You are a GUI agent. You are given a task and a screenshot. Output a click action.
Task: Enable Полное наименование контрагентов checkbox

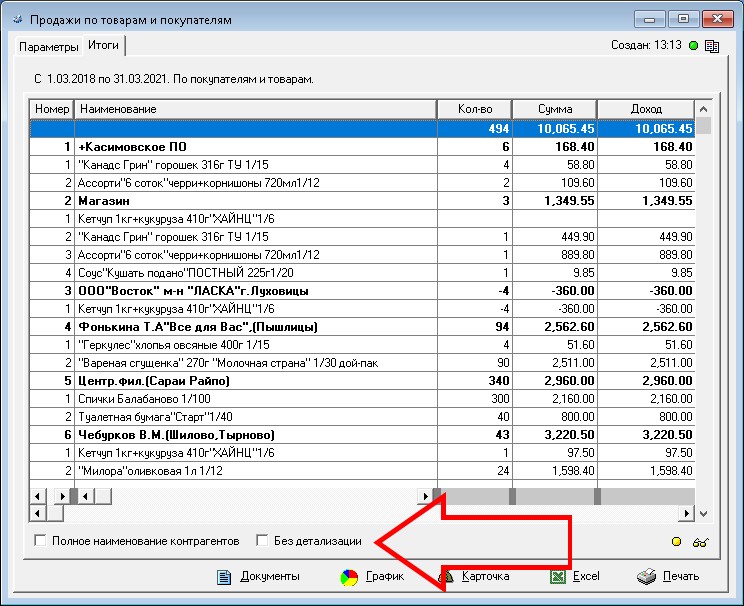(41, 541)
